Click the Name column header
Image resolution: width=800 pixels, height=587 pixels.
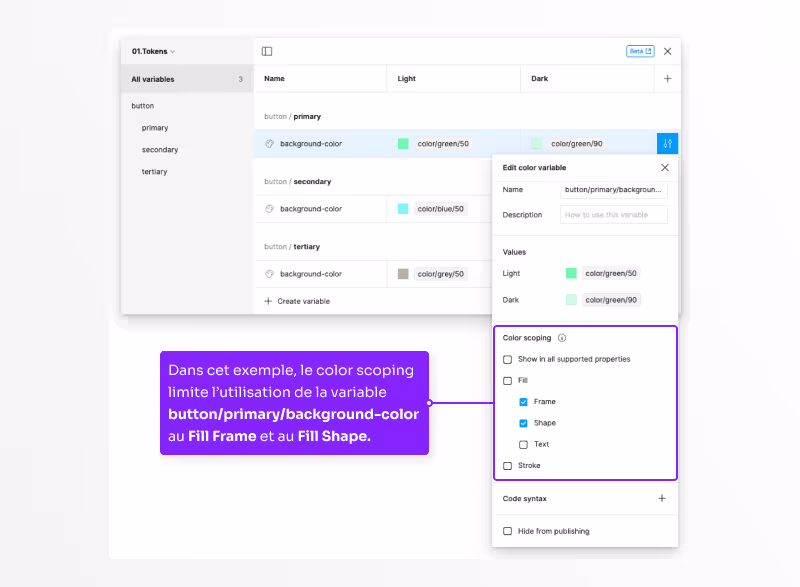point(274,79)
